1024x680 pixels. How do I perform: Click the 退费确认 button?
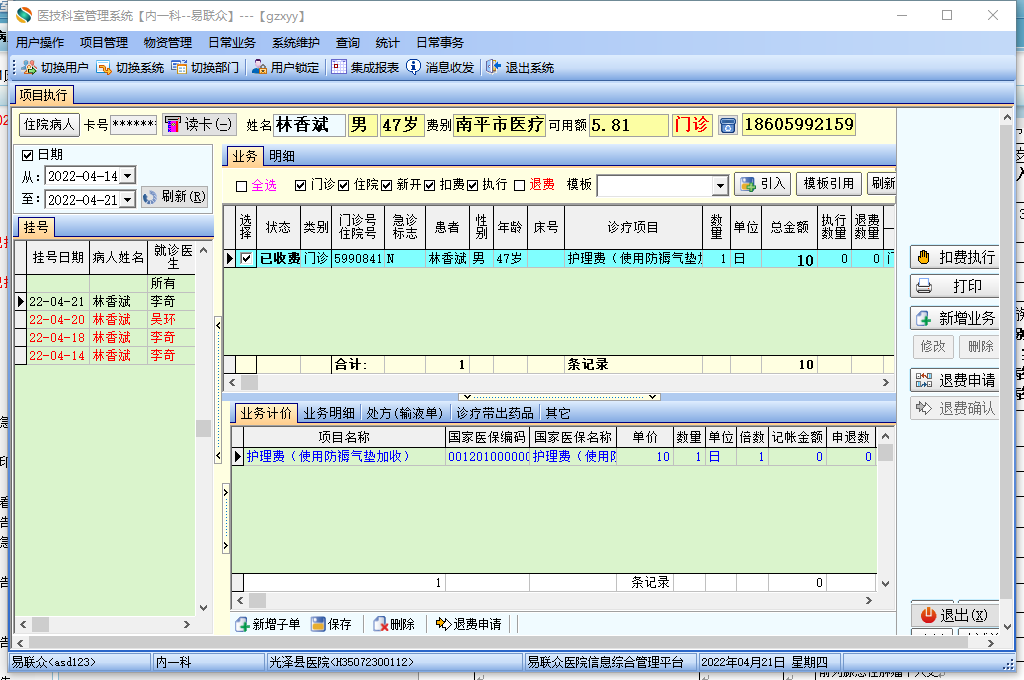955,408
